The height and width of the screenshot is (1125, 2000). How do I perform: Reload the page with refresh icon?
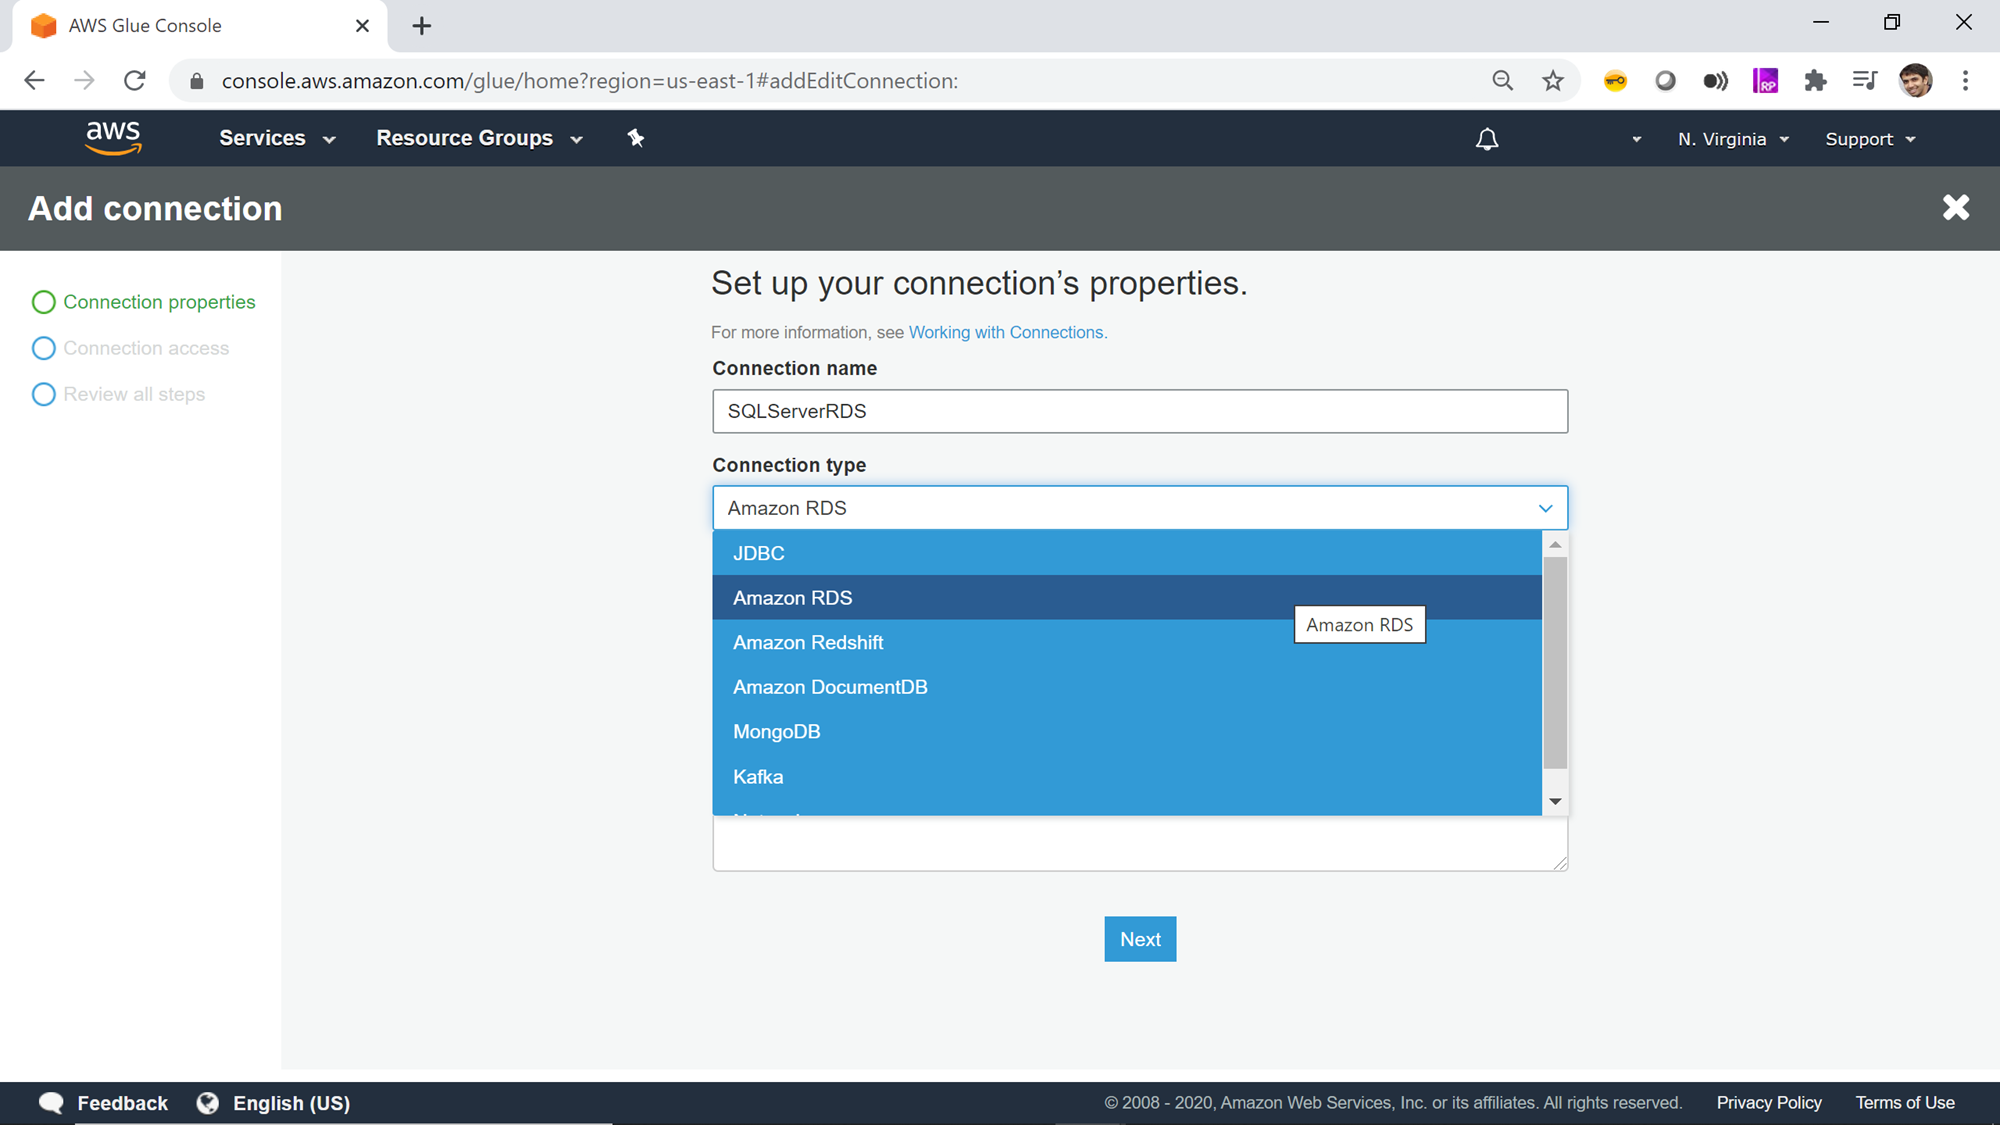(135, 81)
